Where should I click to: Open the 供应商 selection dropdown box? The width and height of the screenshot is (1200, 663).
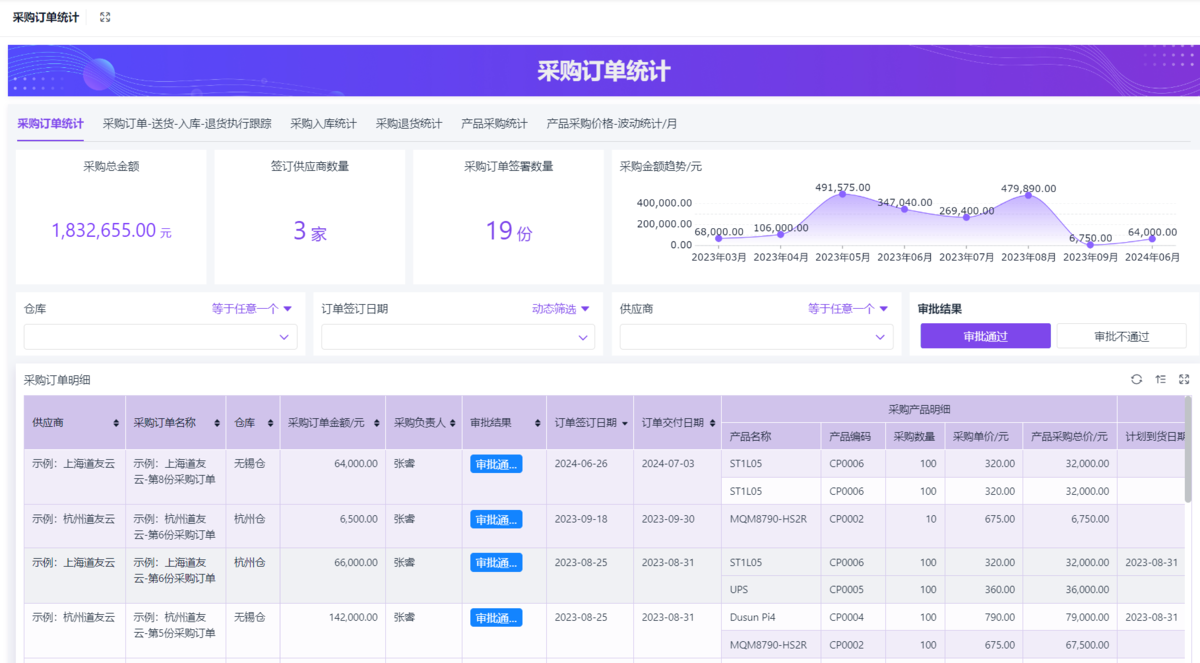[x=756, y=338]
